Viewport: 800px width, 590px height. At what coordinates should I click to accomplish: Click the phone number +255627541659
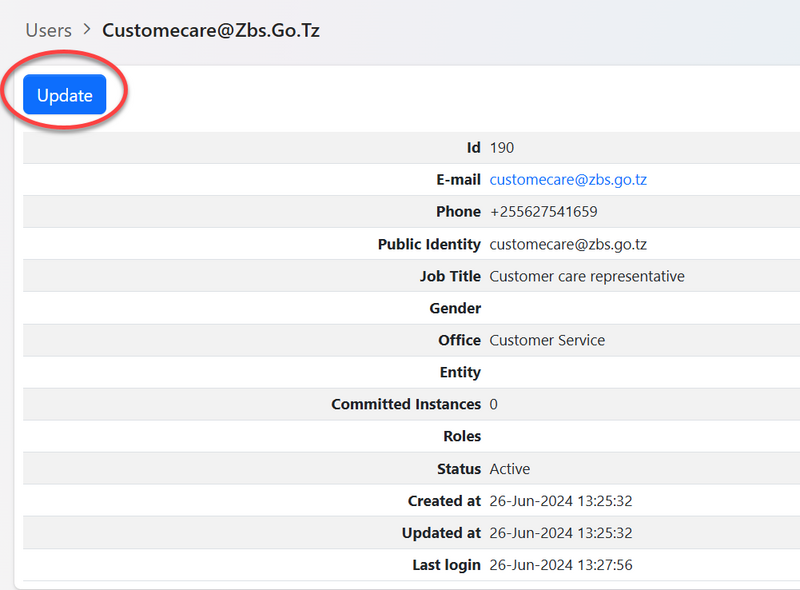[x=543, y=212]
